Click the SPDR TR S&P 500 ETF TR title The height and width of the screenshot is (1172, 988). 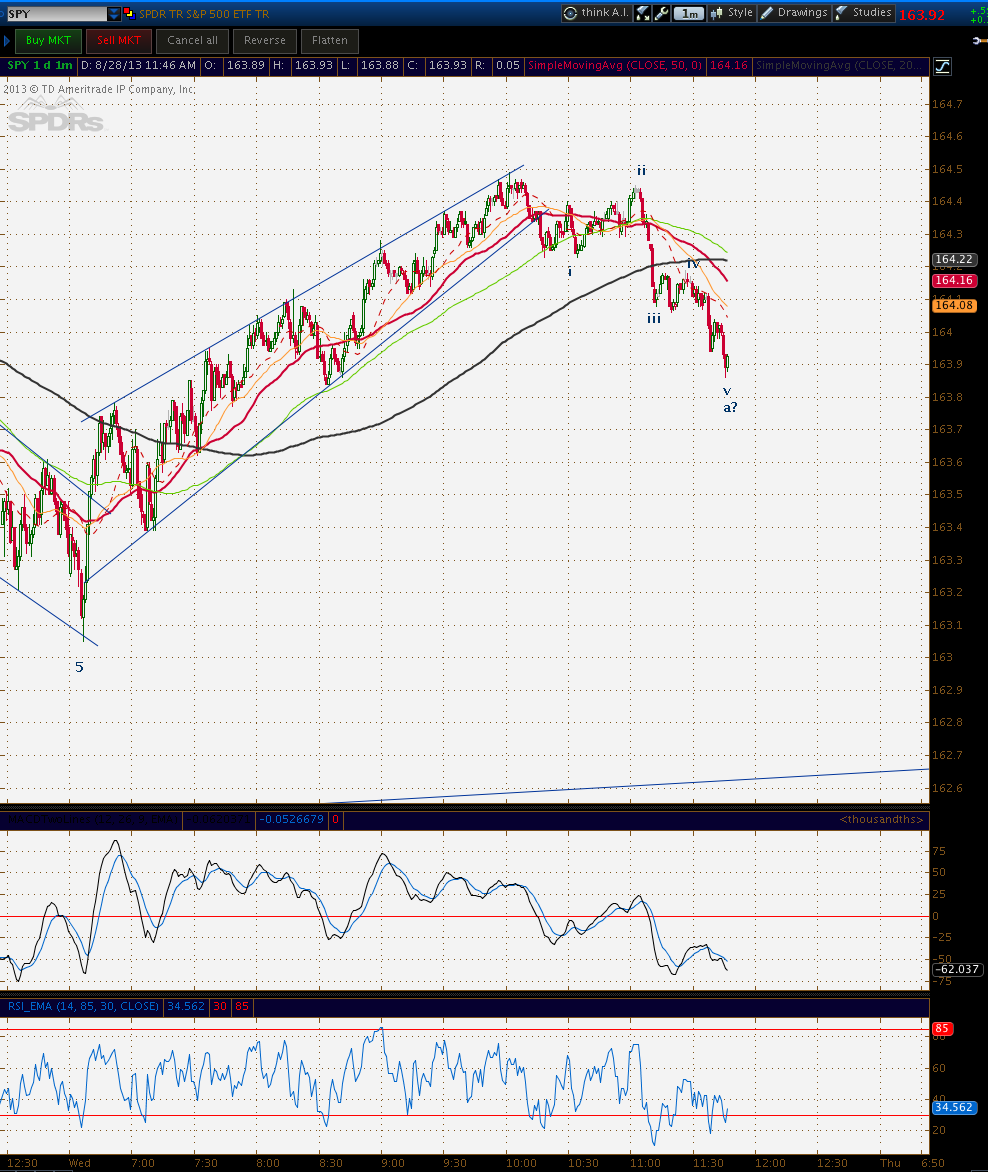click(203, 13)
